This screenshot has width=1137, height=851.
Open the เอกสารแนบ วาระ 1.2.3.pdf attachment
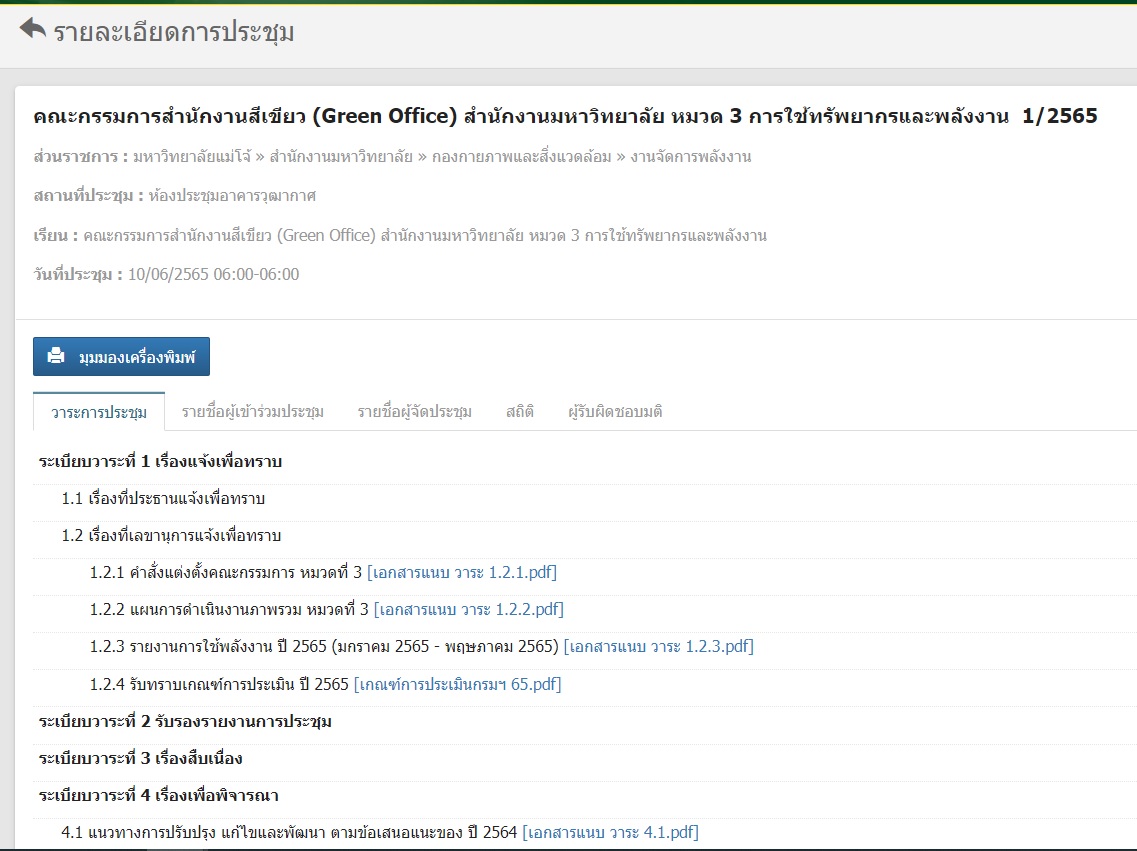(x=658, y=647)
